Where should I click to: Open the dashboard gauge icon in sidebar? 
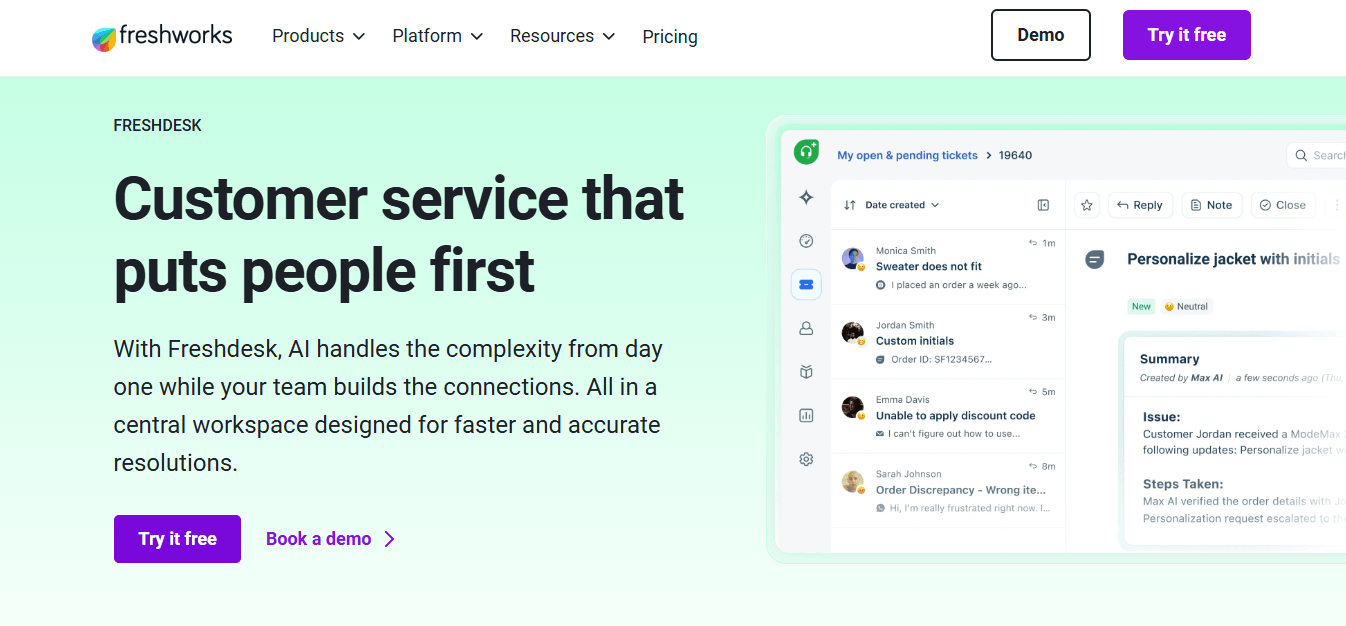806,241
